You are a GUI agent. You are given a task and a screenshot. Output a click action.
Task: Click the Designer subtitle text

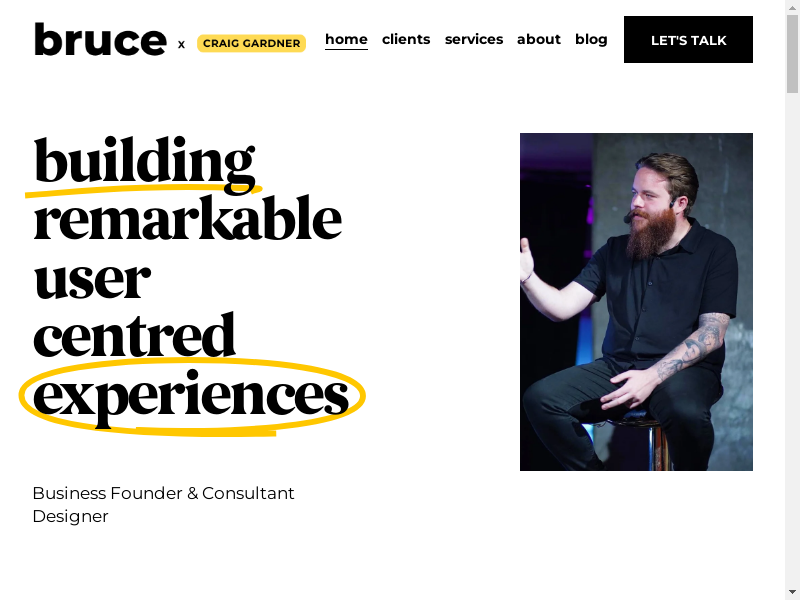[x=70, y=516]
